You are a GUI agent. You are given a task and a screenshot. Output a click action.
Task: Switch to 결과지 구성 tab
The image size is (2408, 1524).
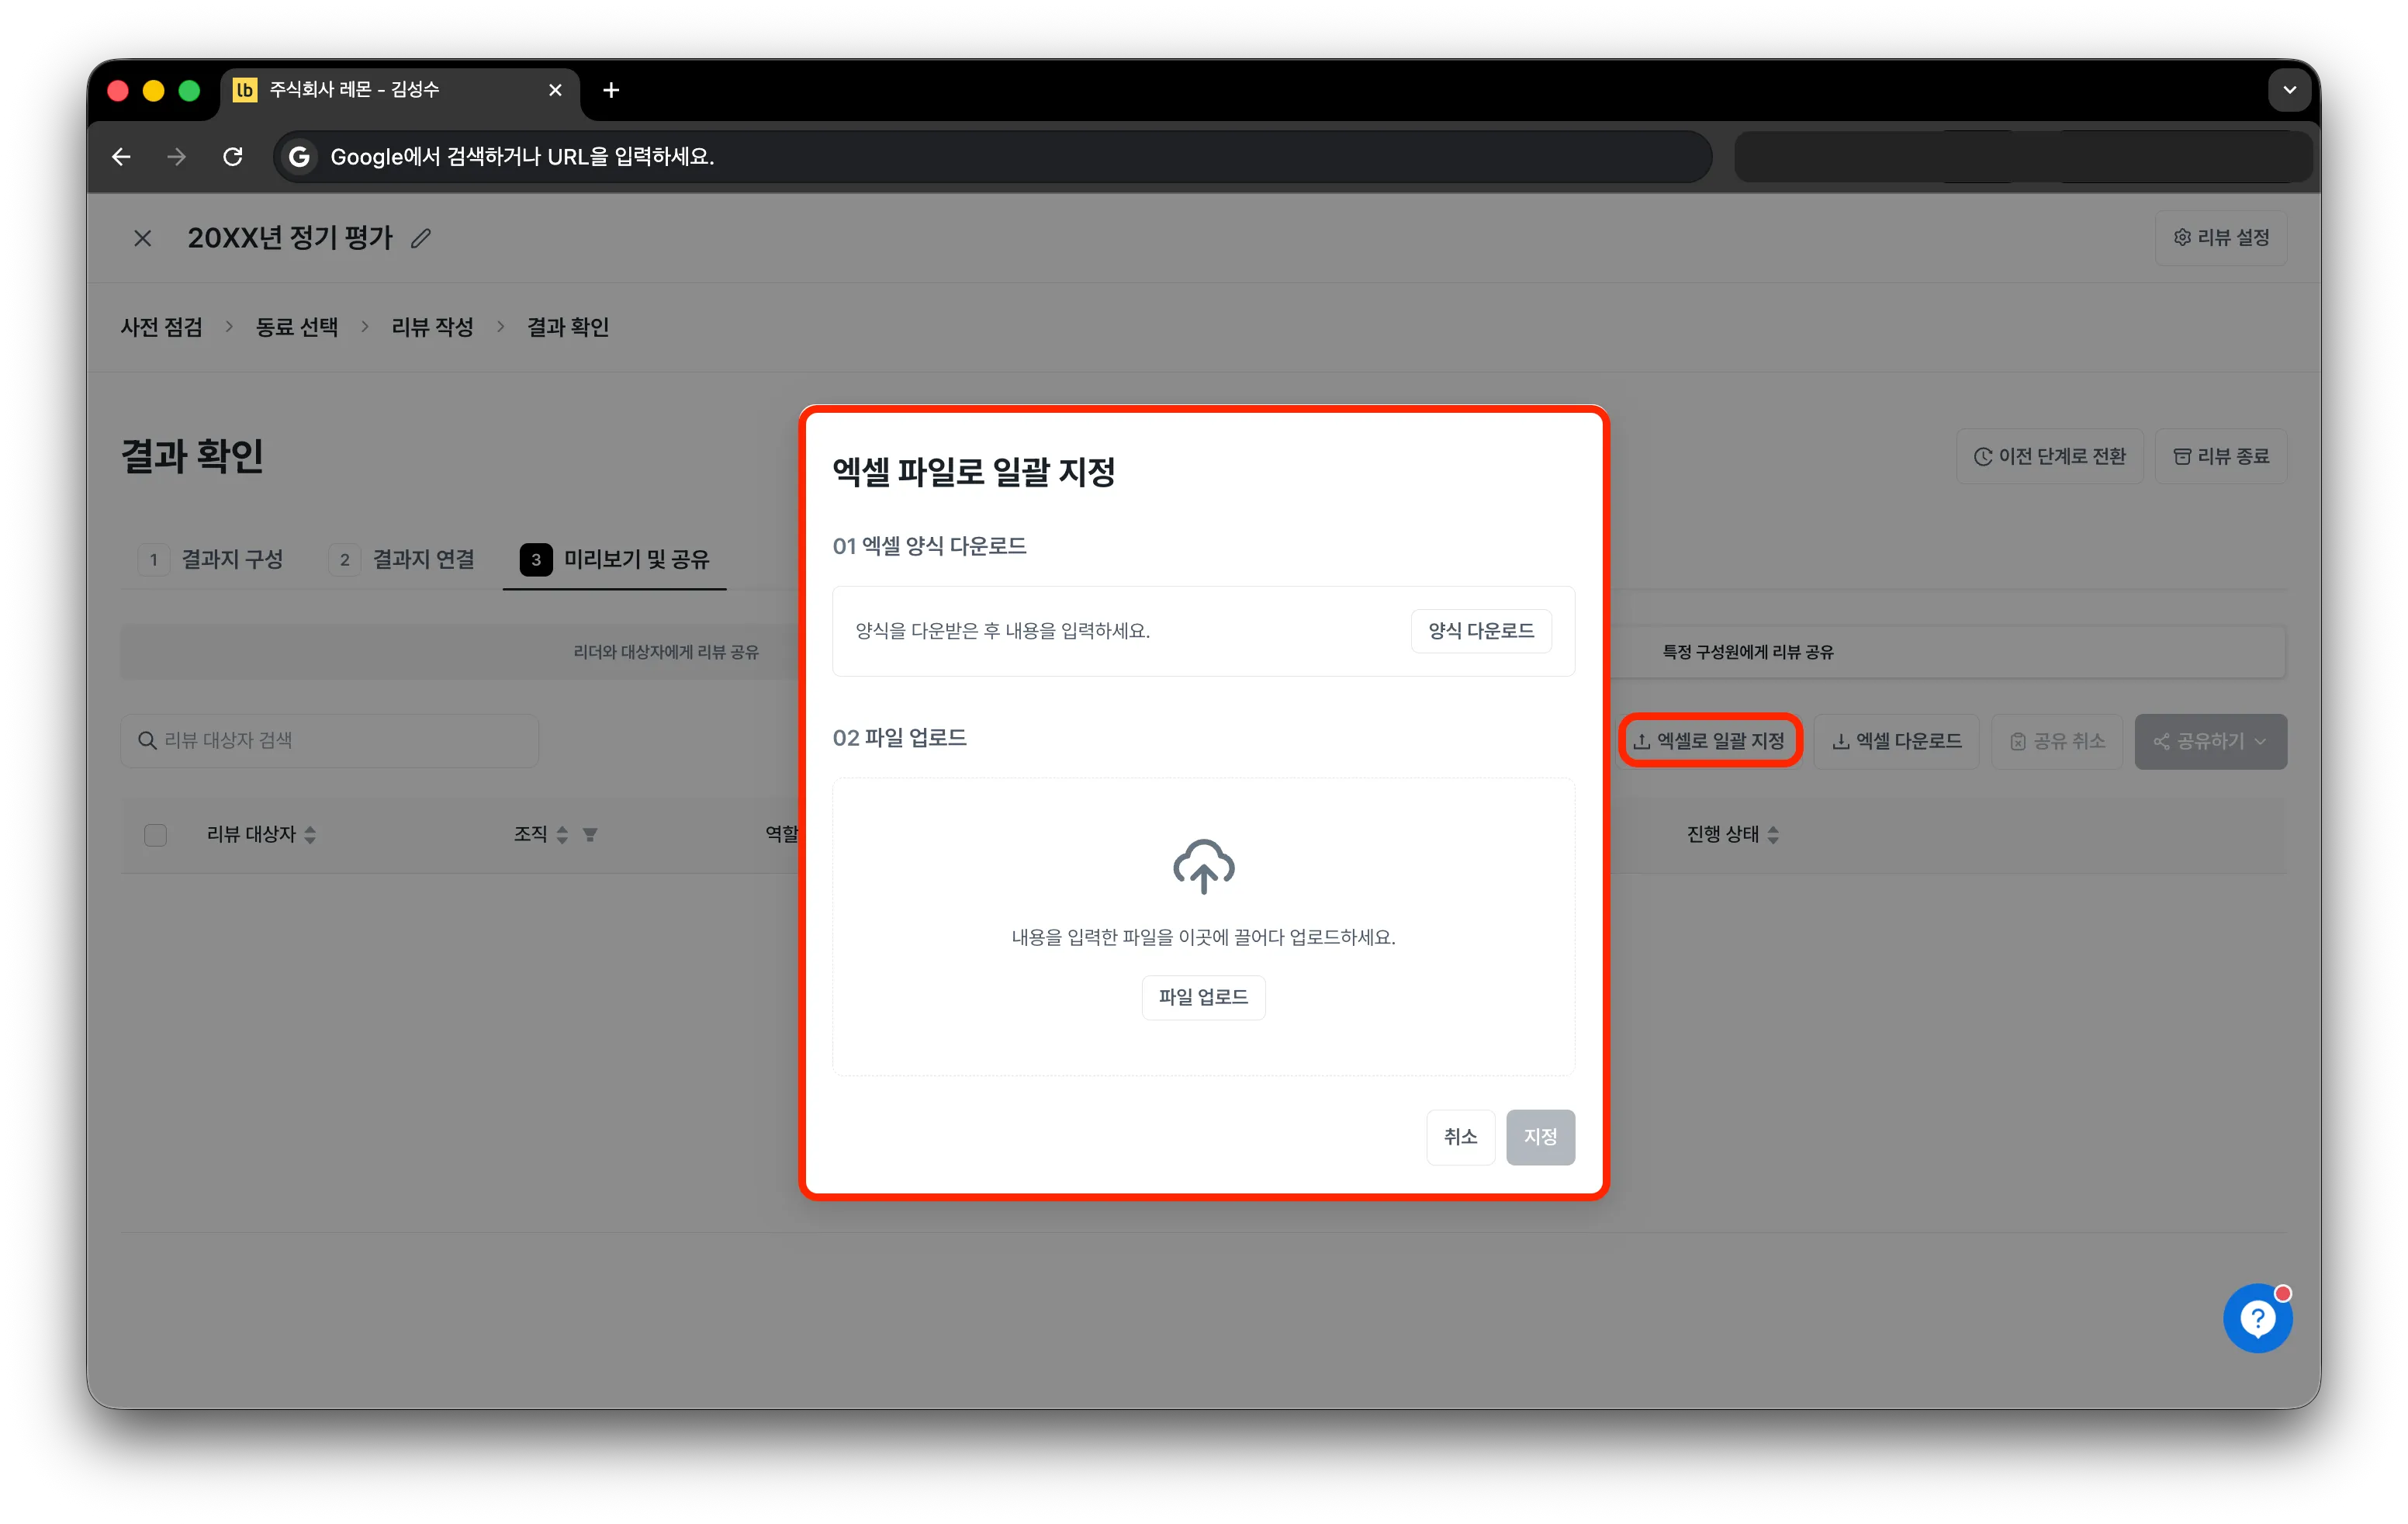[211, 559]
